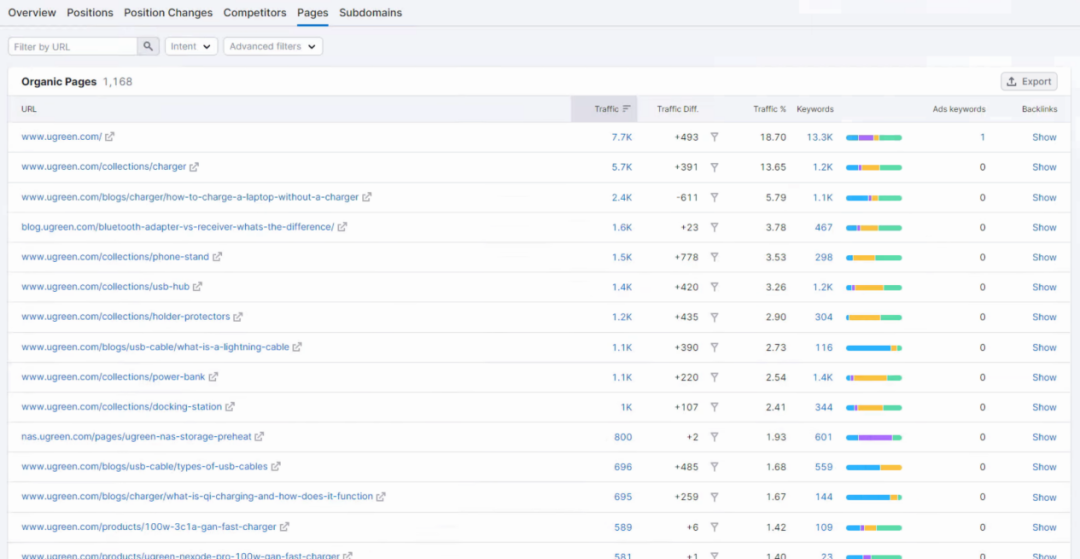Expand the Advanced filters dropdown
Viewport: 1080px width, 559px height.
pyautogui.click(x=273, y=47)
